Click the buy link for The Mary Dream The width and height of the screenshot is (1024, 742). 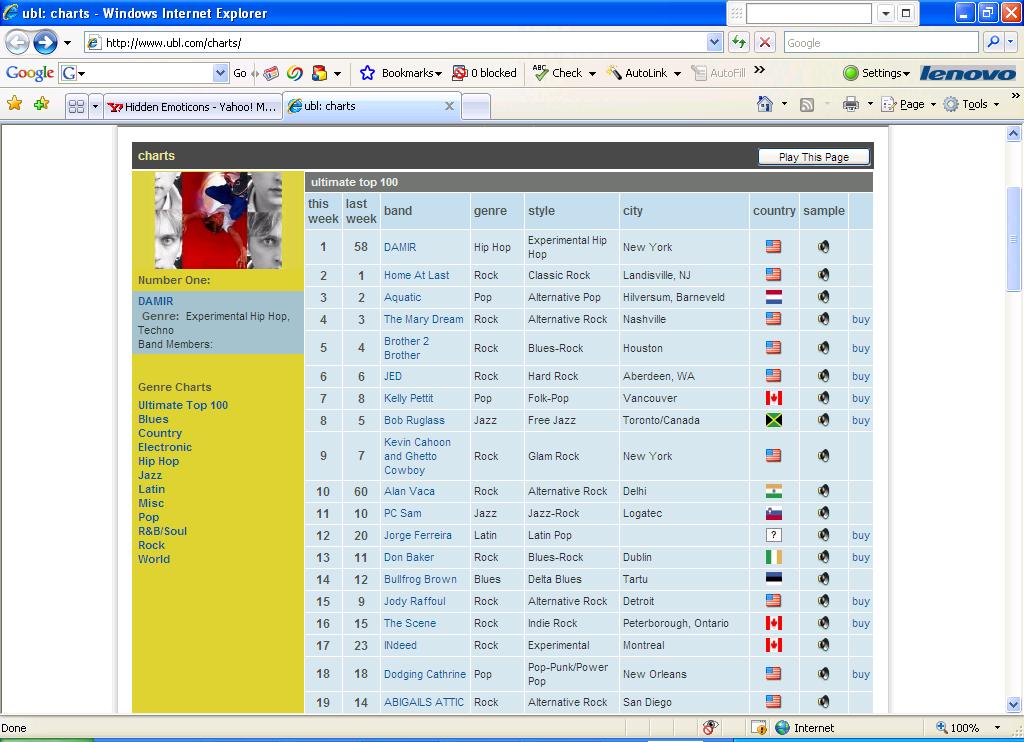(x=861, y=319)
